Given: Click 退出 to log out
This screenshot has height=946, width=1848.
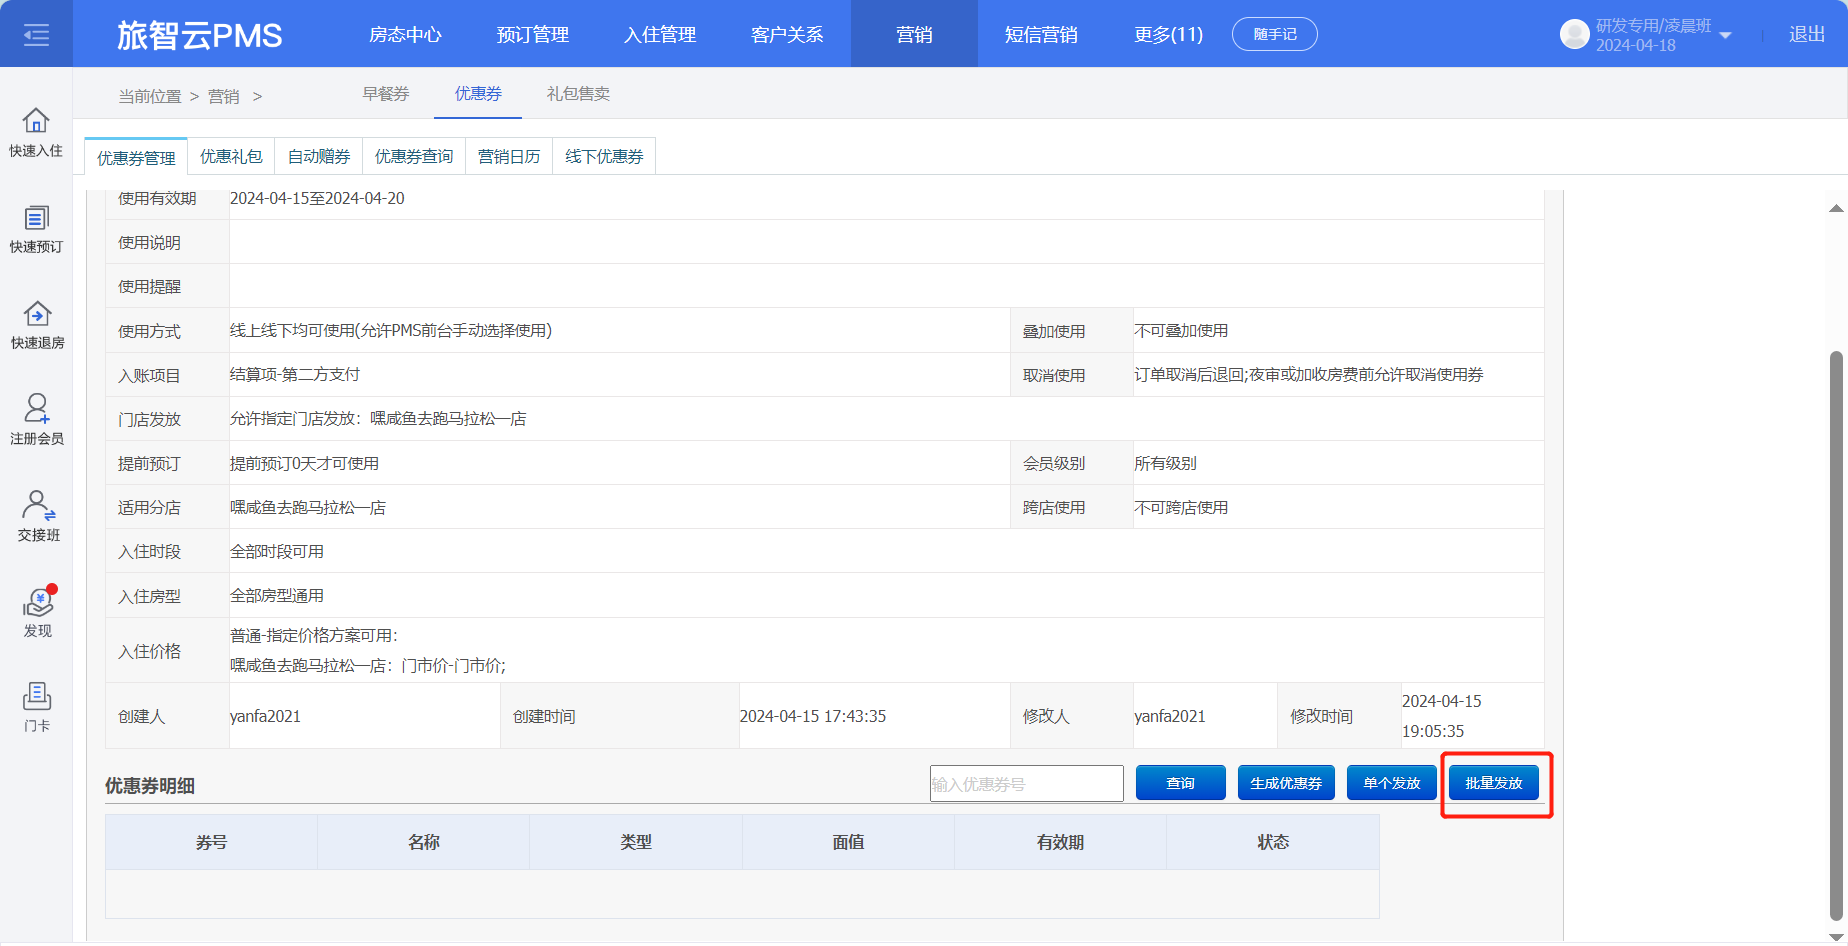Looking at the screenshot, I should click(x=1807, y=35).
